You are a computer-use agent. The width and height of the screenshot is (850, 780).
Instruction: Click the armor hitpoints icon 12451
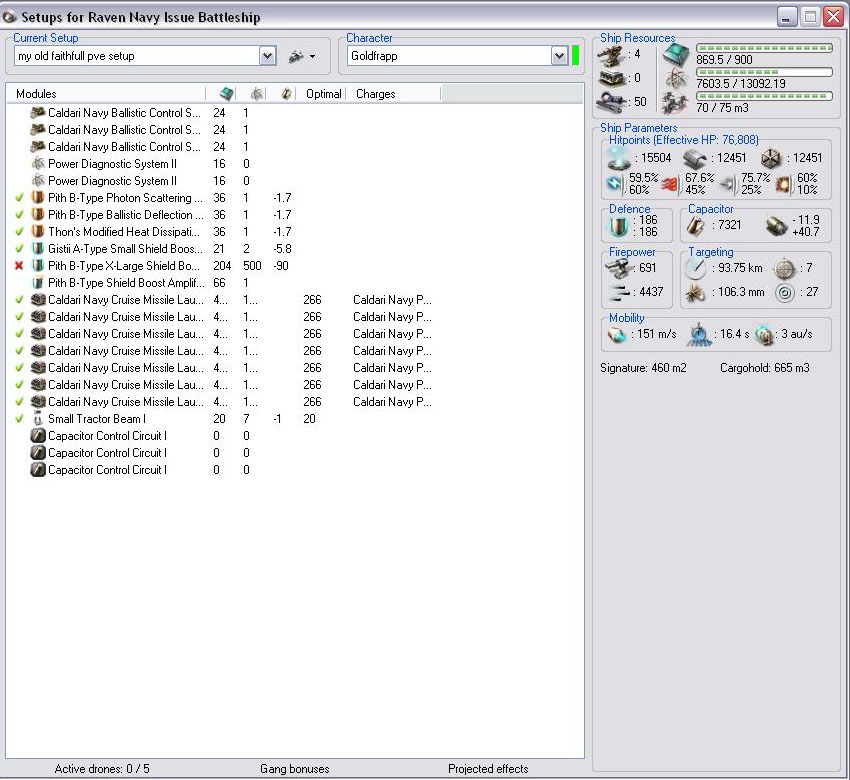point(696,159)
